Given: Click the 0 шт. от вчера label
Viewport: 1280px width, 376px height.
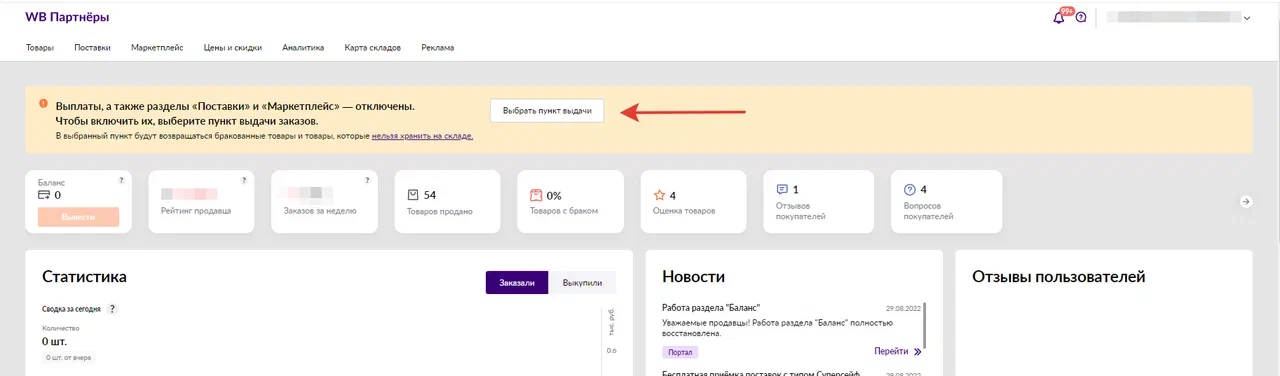Looking at the screenshot, I should click(68, 357).
